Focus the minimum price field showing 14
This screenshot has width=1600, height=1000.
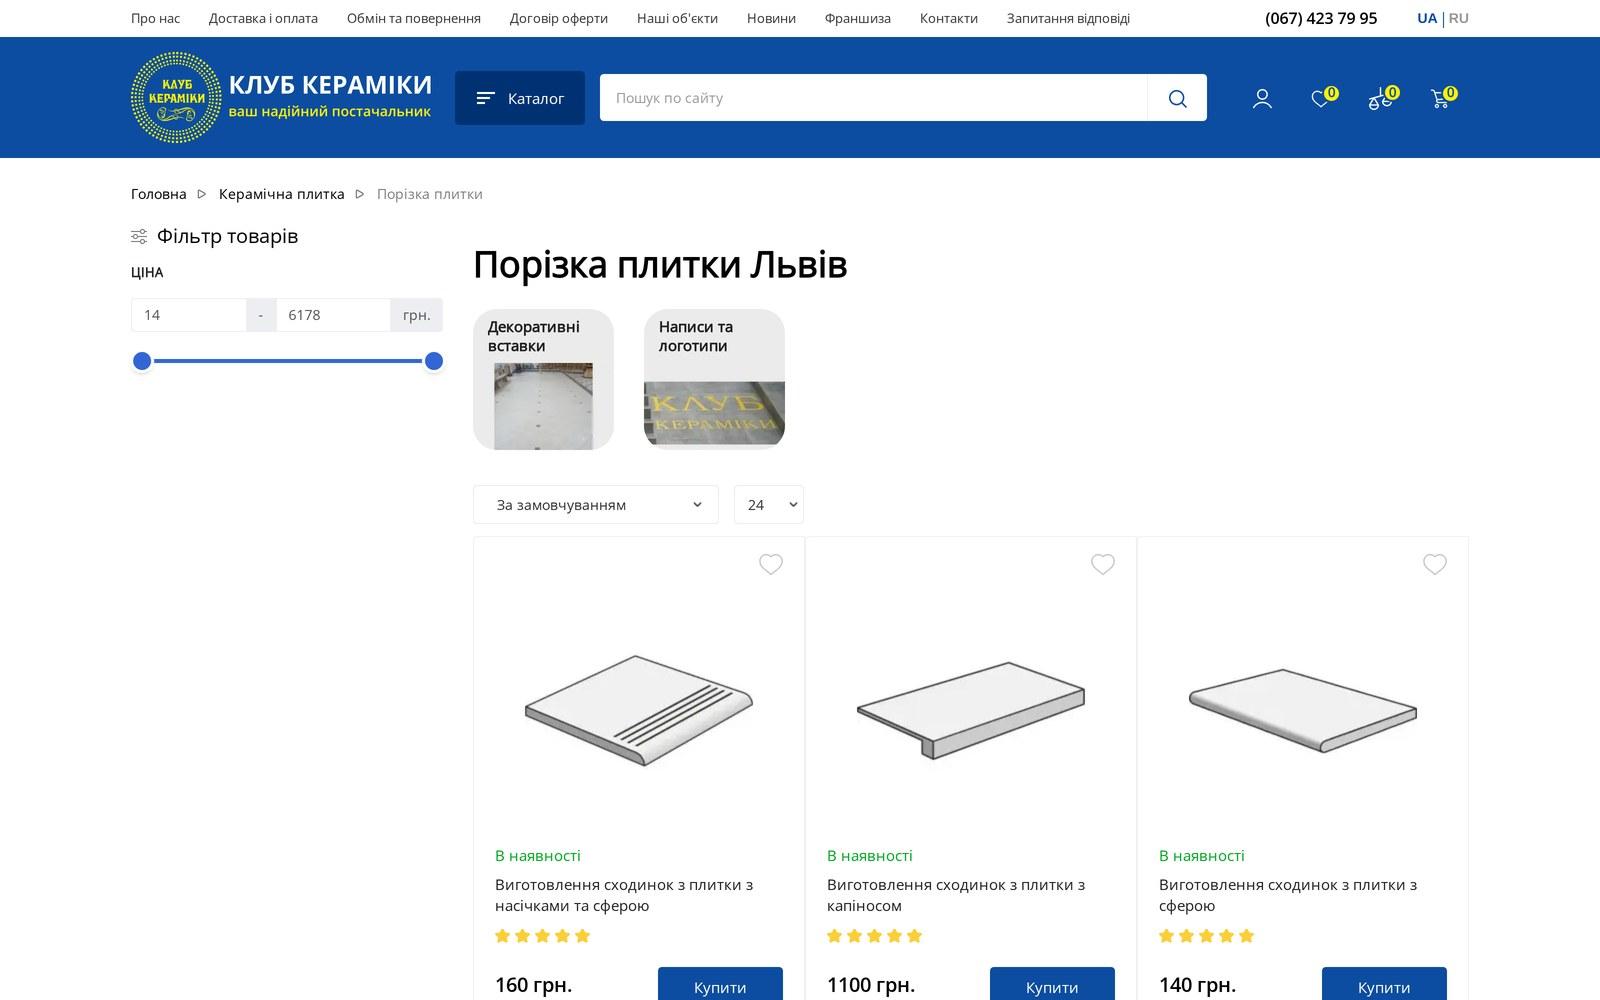189,315
